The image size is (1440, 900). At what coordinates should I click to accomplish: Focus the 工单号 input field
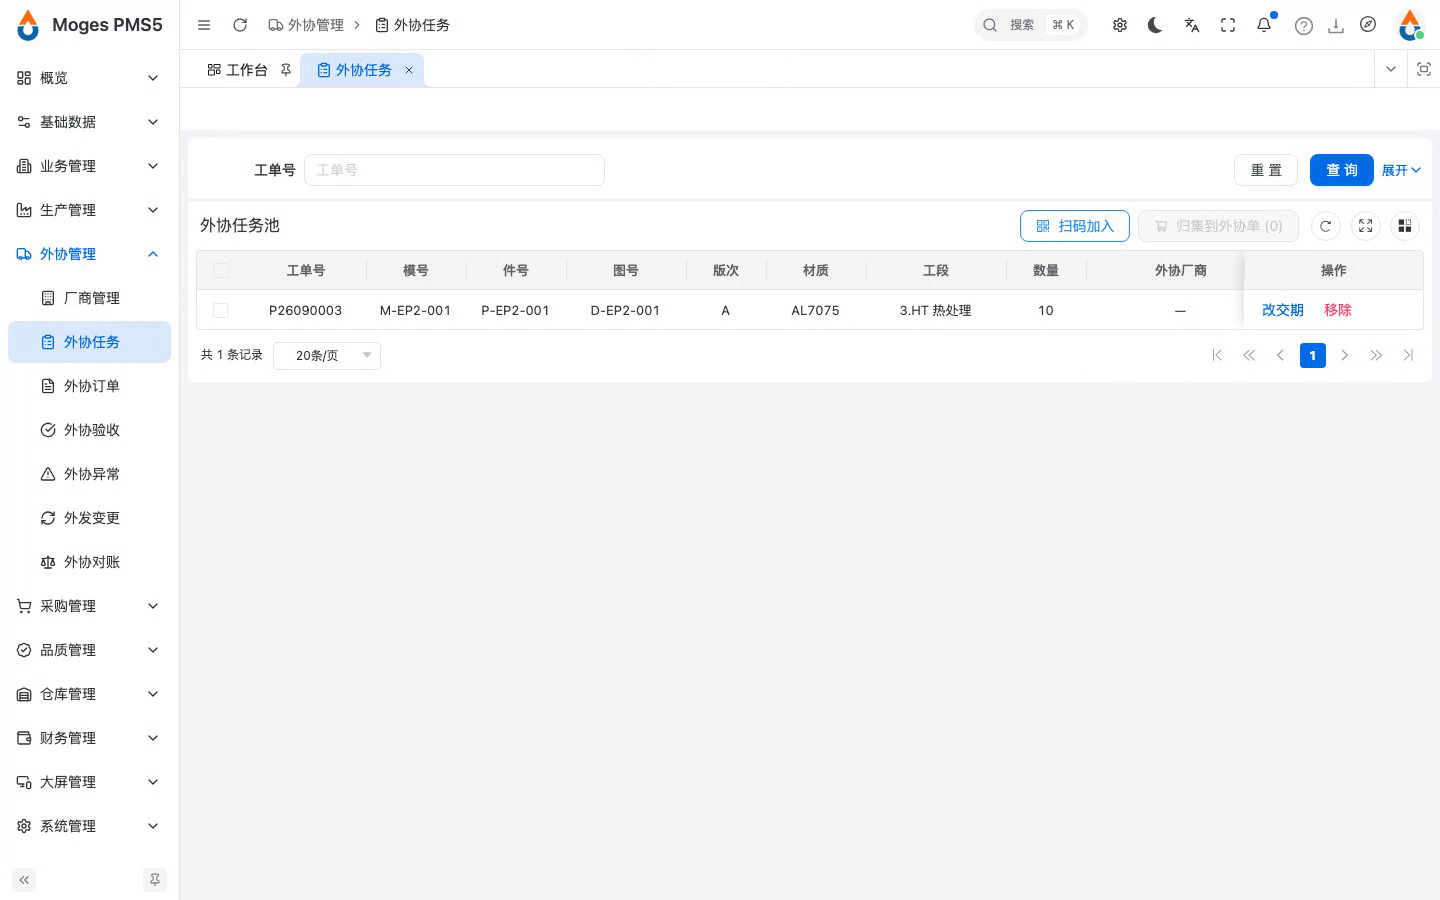454,170
